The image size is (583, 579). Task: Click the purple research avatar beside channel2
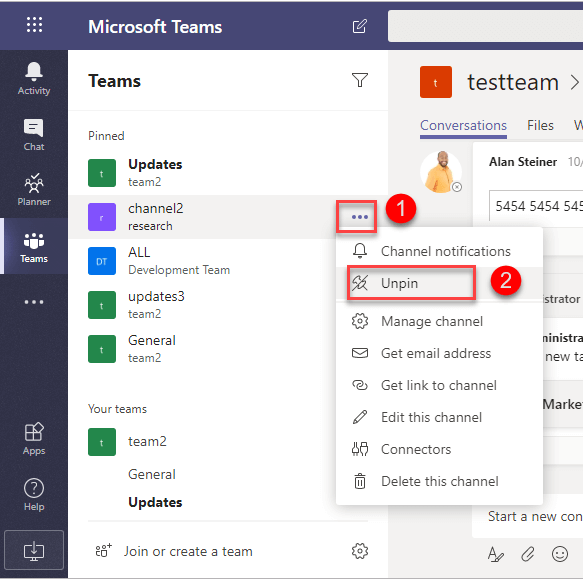tap(102, 217)
